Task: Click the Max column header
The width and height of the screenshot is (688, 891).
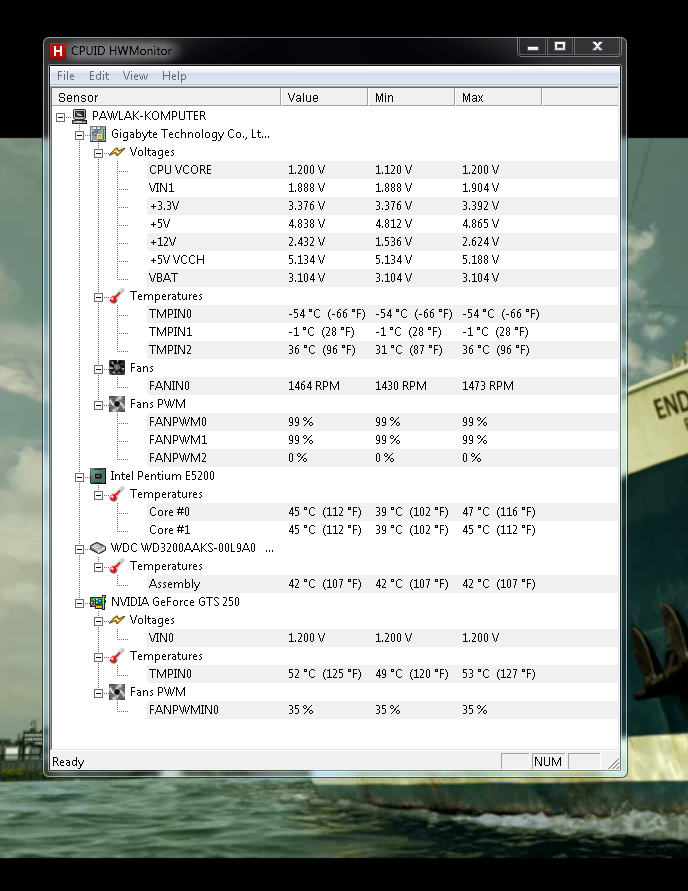Action: click(498, 98)
